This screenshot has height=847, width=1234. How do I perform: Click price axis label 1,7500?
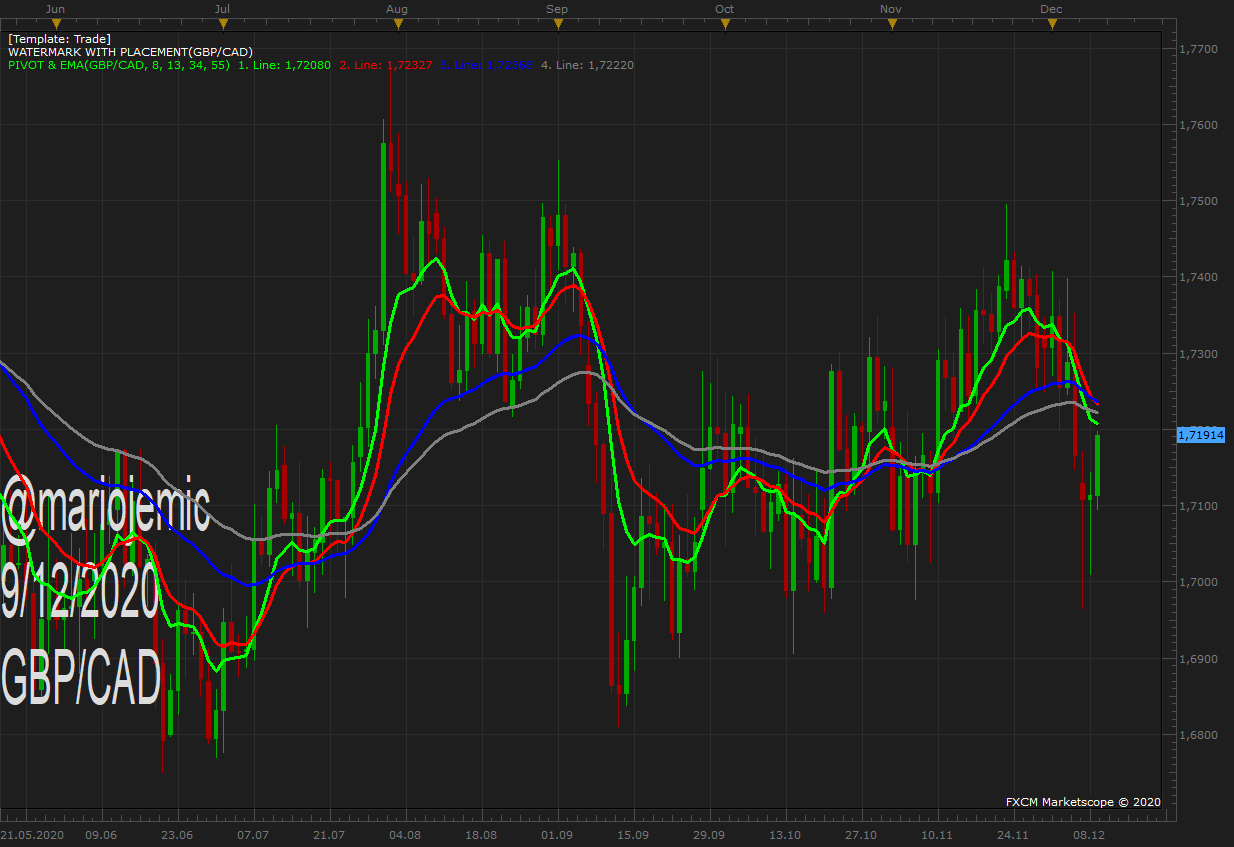[x=1198, y=201]
